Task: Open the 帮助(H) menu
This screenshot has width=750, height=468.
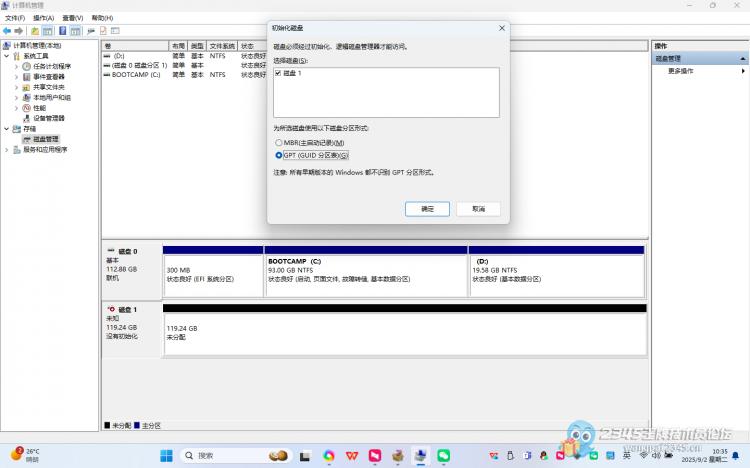Action: tap(102, 18)
